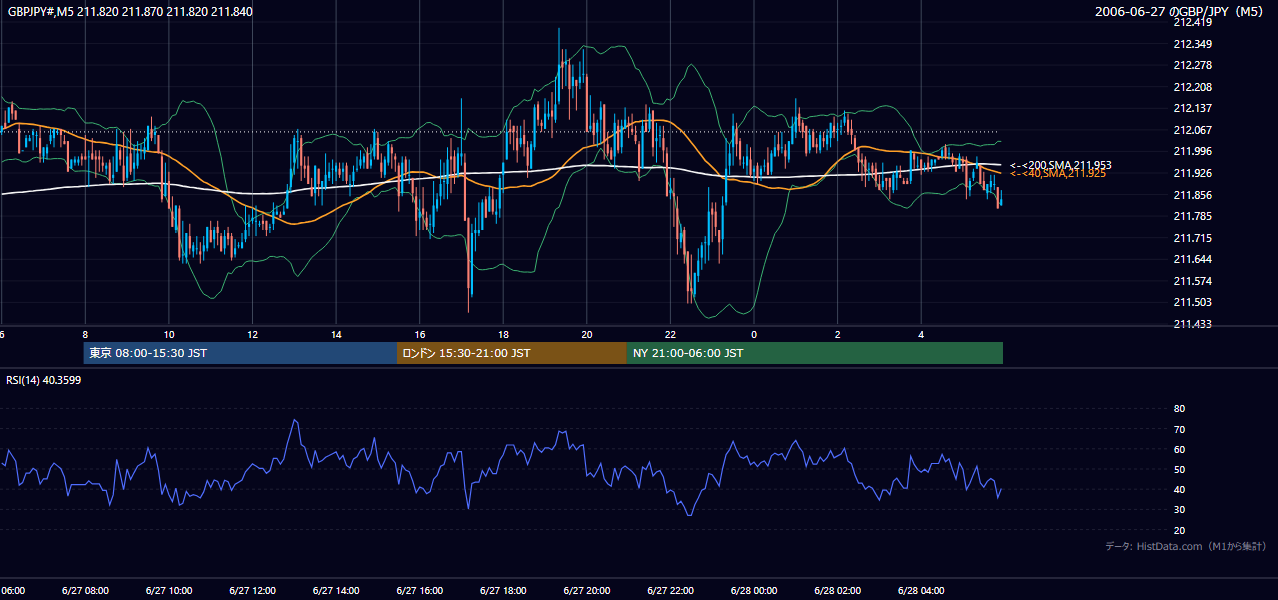
Task: Click the 6/28 00:00 date label
Action: point(754,591)
